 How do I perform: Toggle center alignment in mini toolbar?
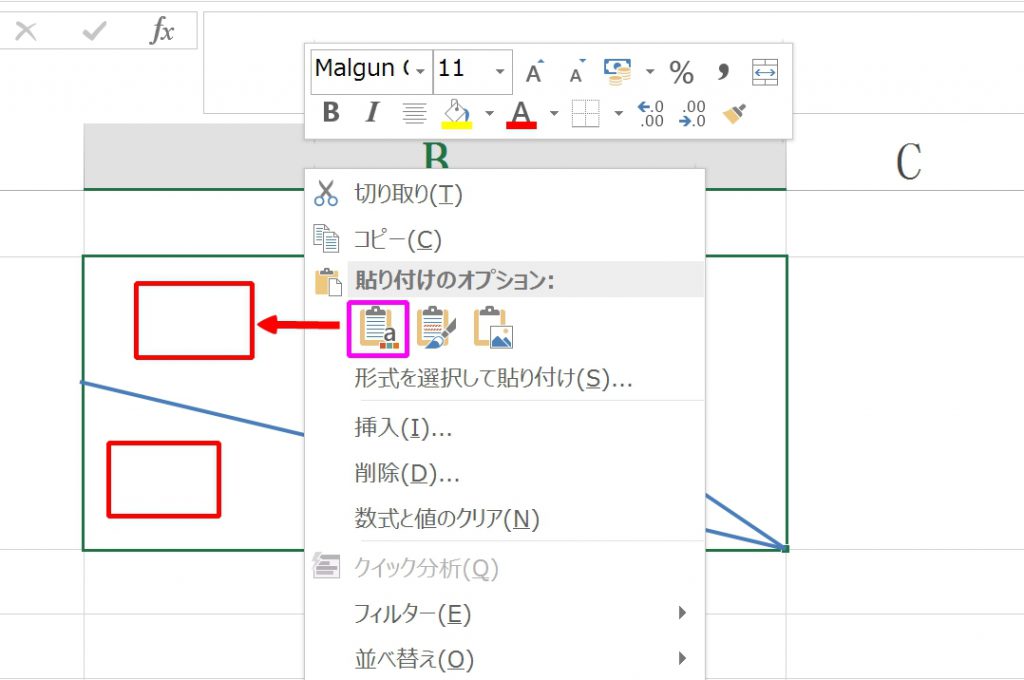414,113
